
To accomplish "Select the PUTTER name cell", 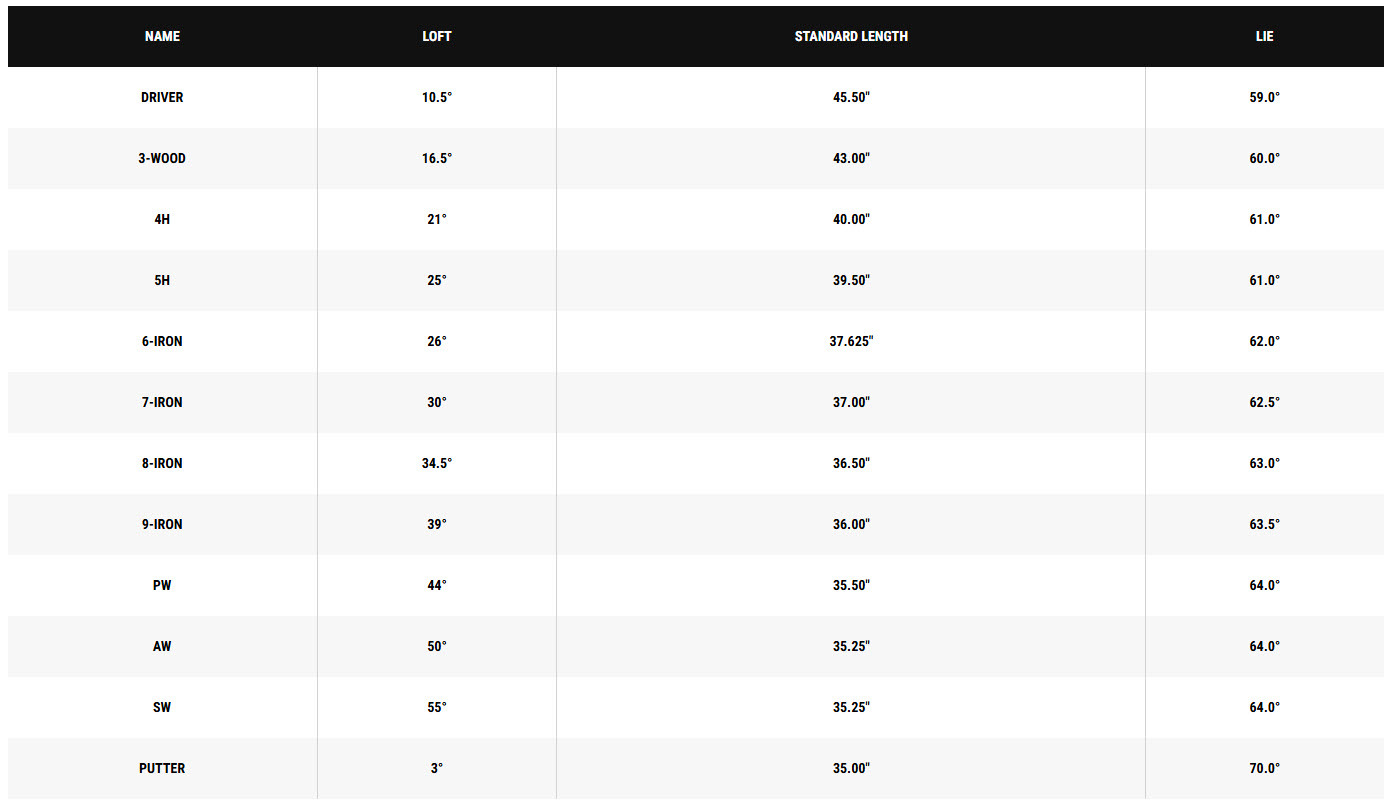I will pos(162,768).
